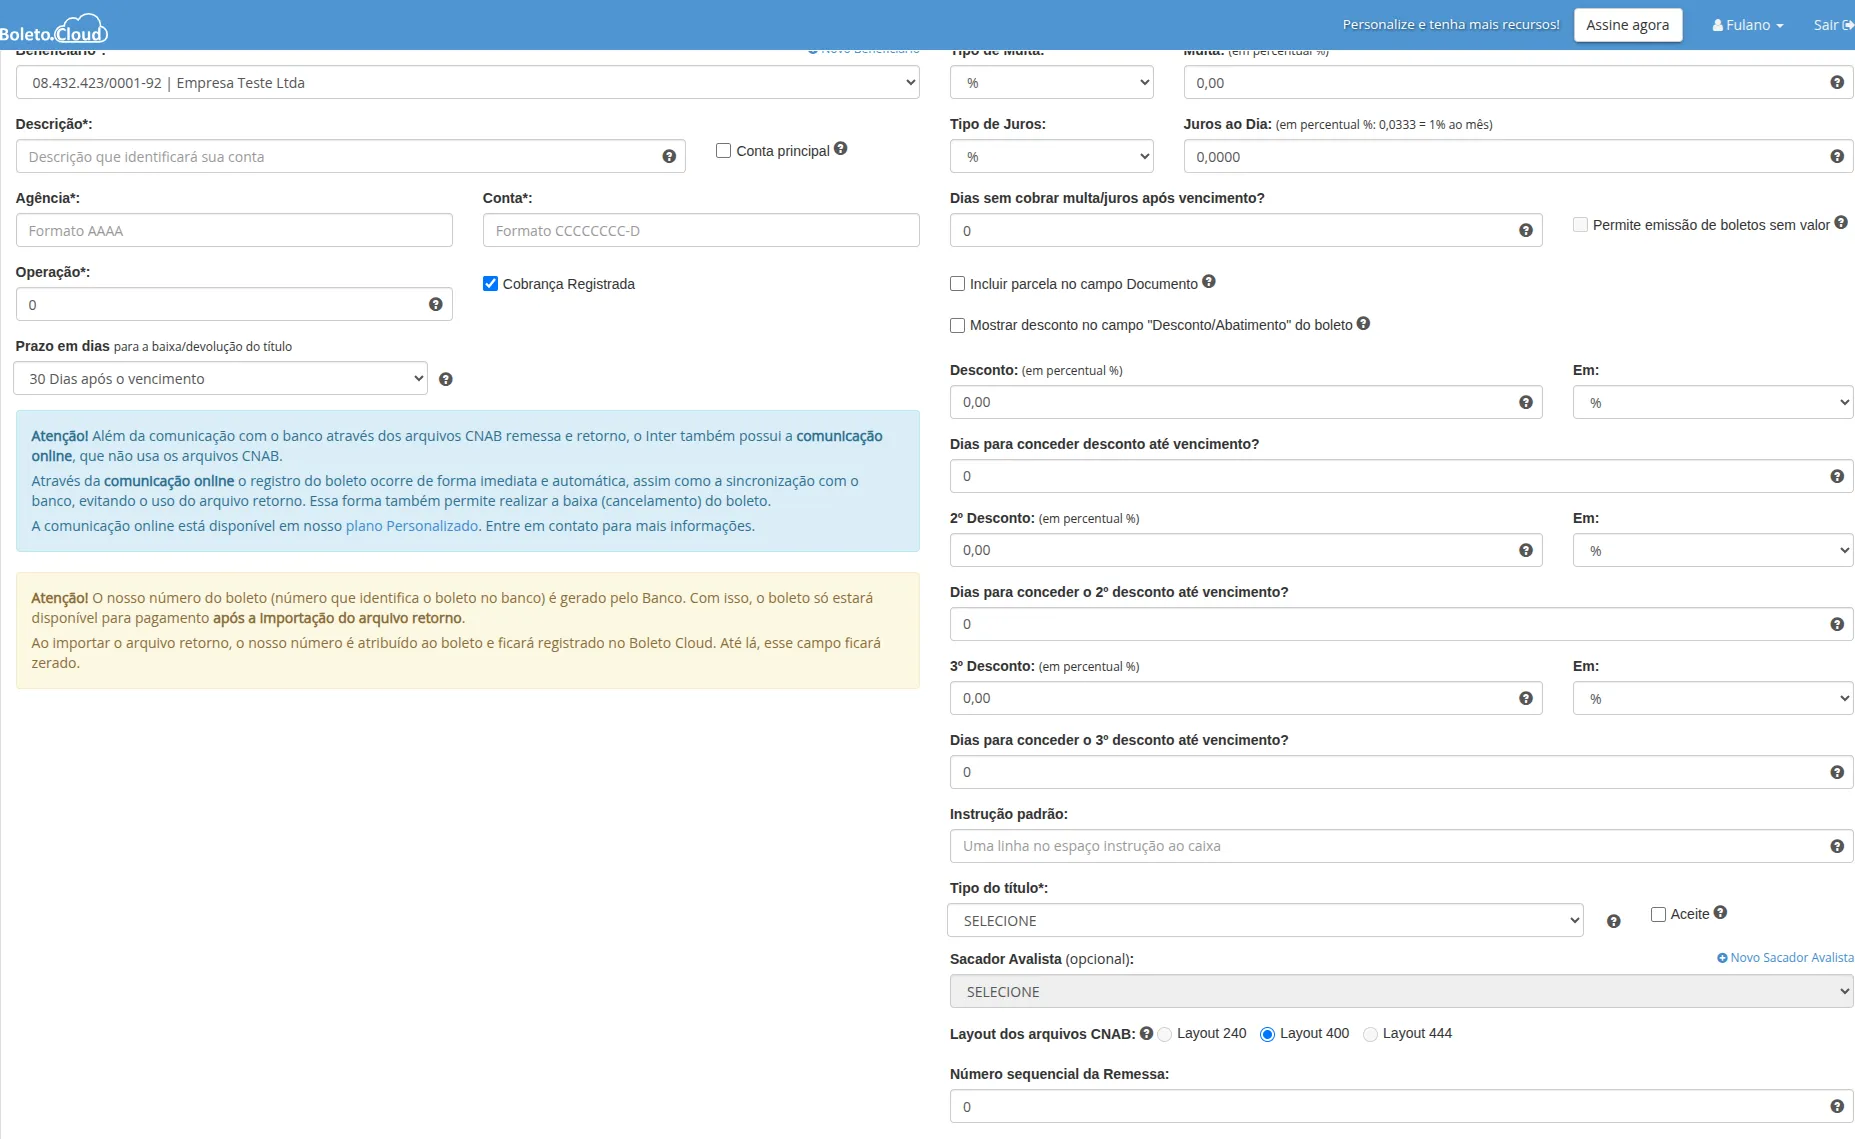1855x1139 pixels.
Task: Click the Agência input field
Action: pos(234,231)
